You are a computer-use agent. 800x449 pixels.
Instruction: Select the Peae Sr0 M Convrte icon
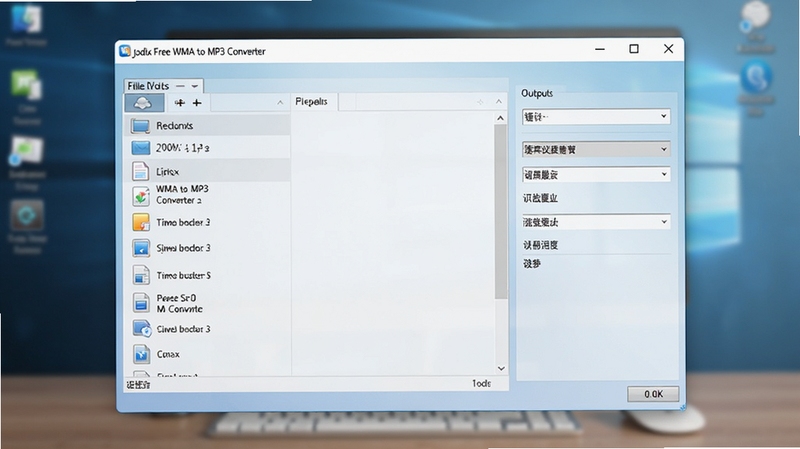(x=141, y=303)
